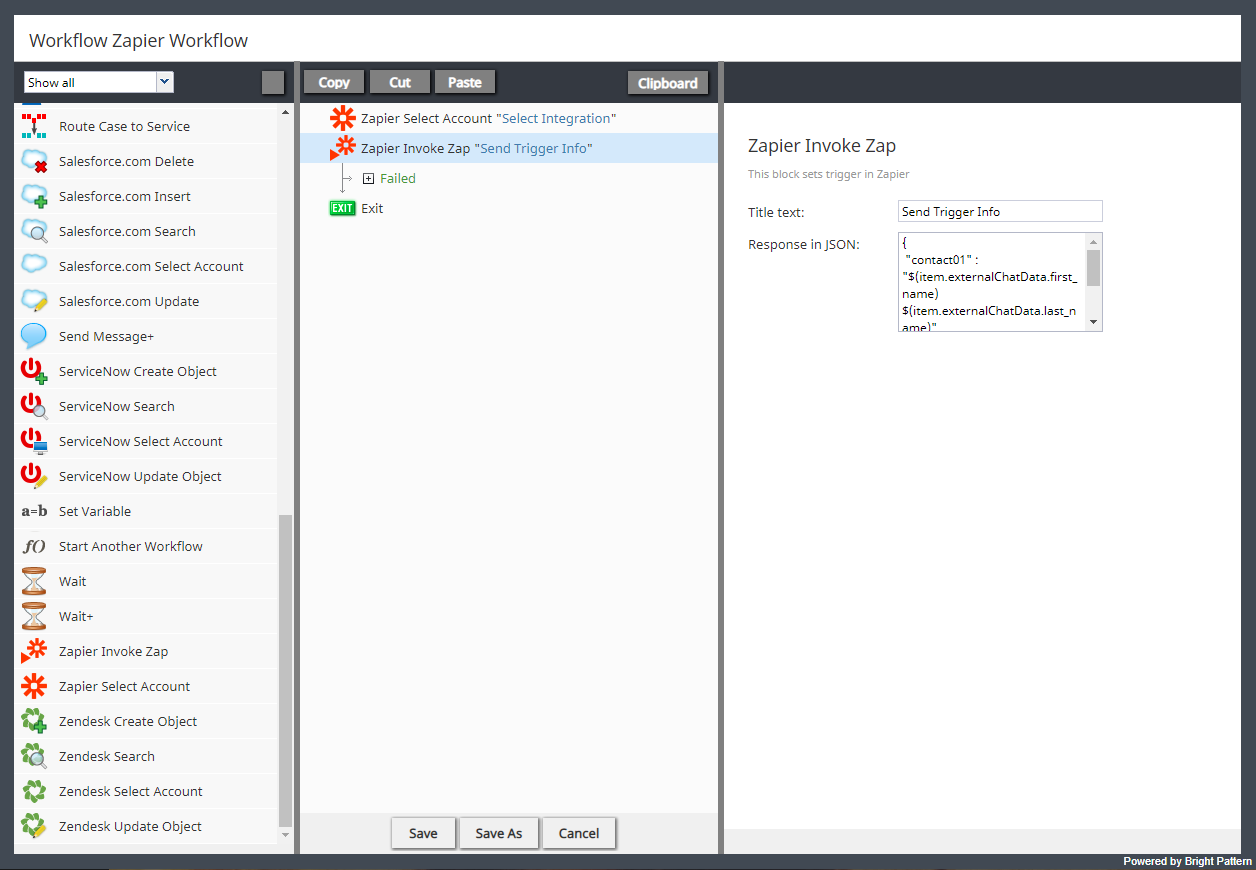This screenshot has height=870, width=1256.
Task: Cancel the workflow editing
Action: point(579,833)
